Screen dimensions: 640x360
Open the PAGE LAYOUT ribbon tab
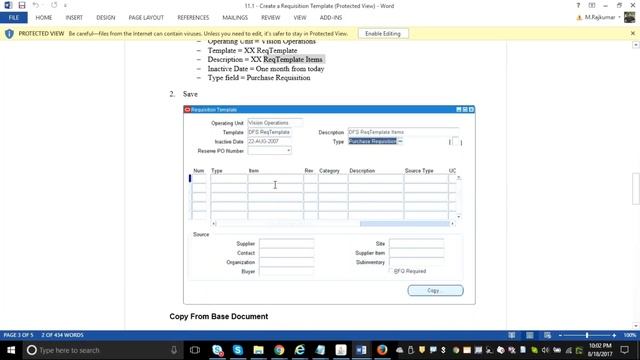point(146,18)
